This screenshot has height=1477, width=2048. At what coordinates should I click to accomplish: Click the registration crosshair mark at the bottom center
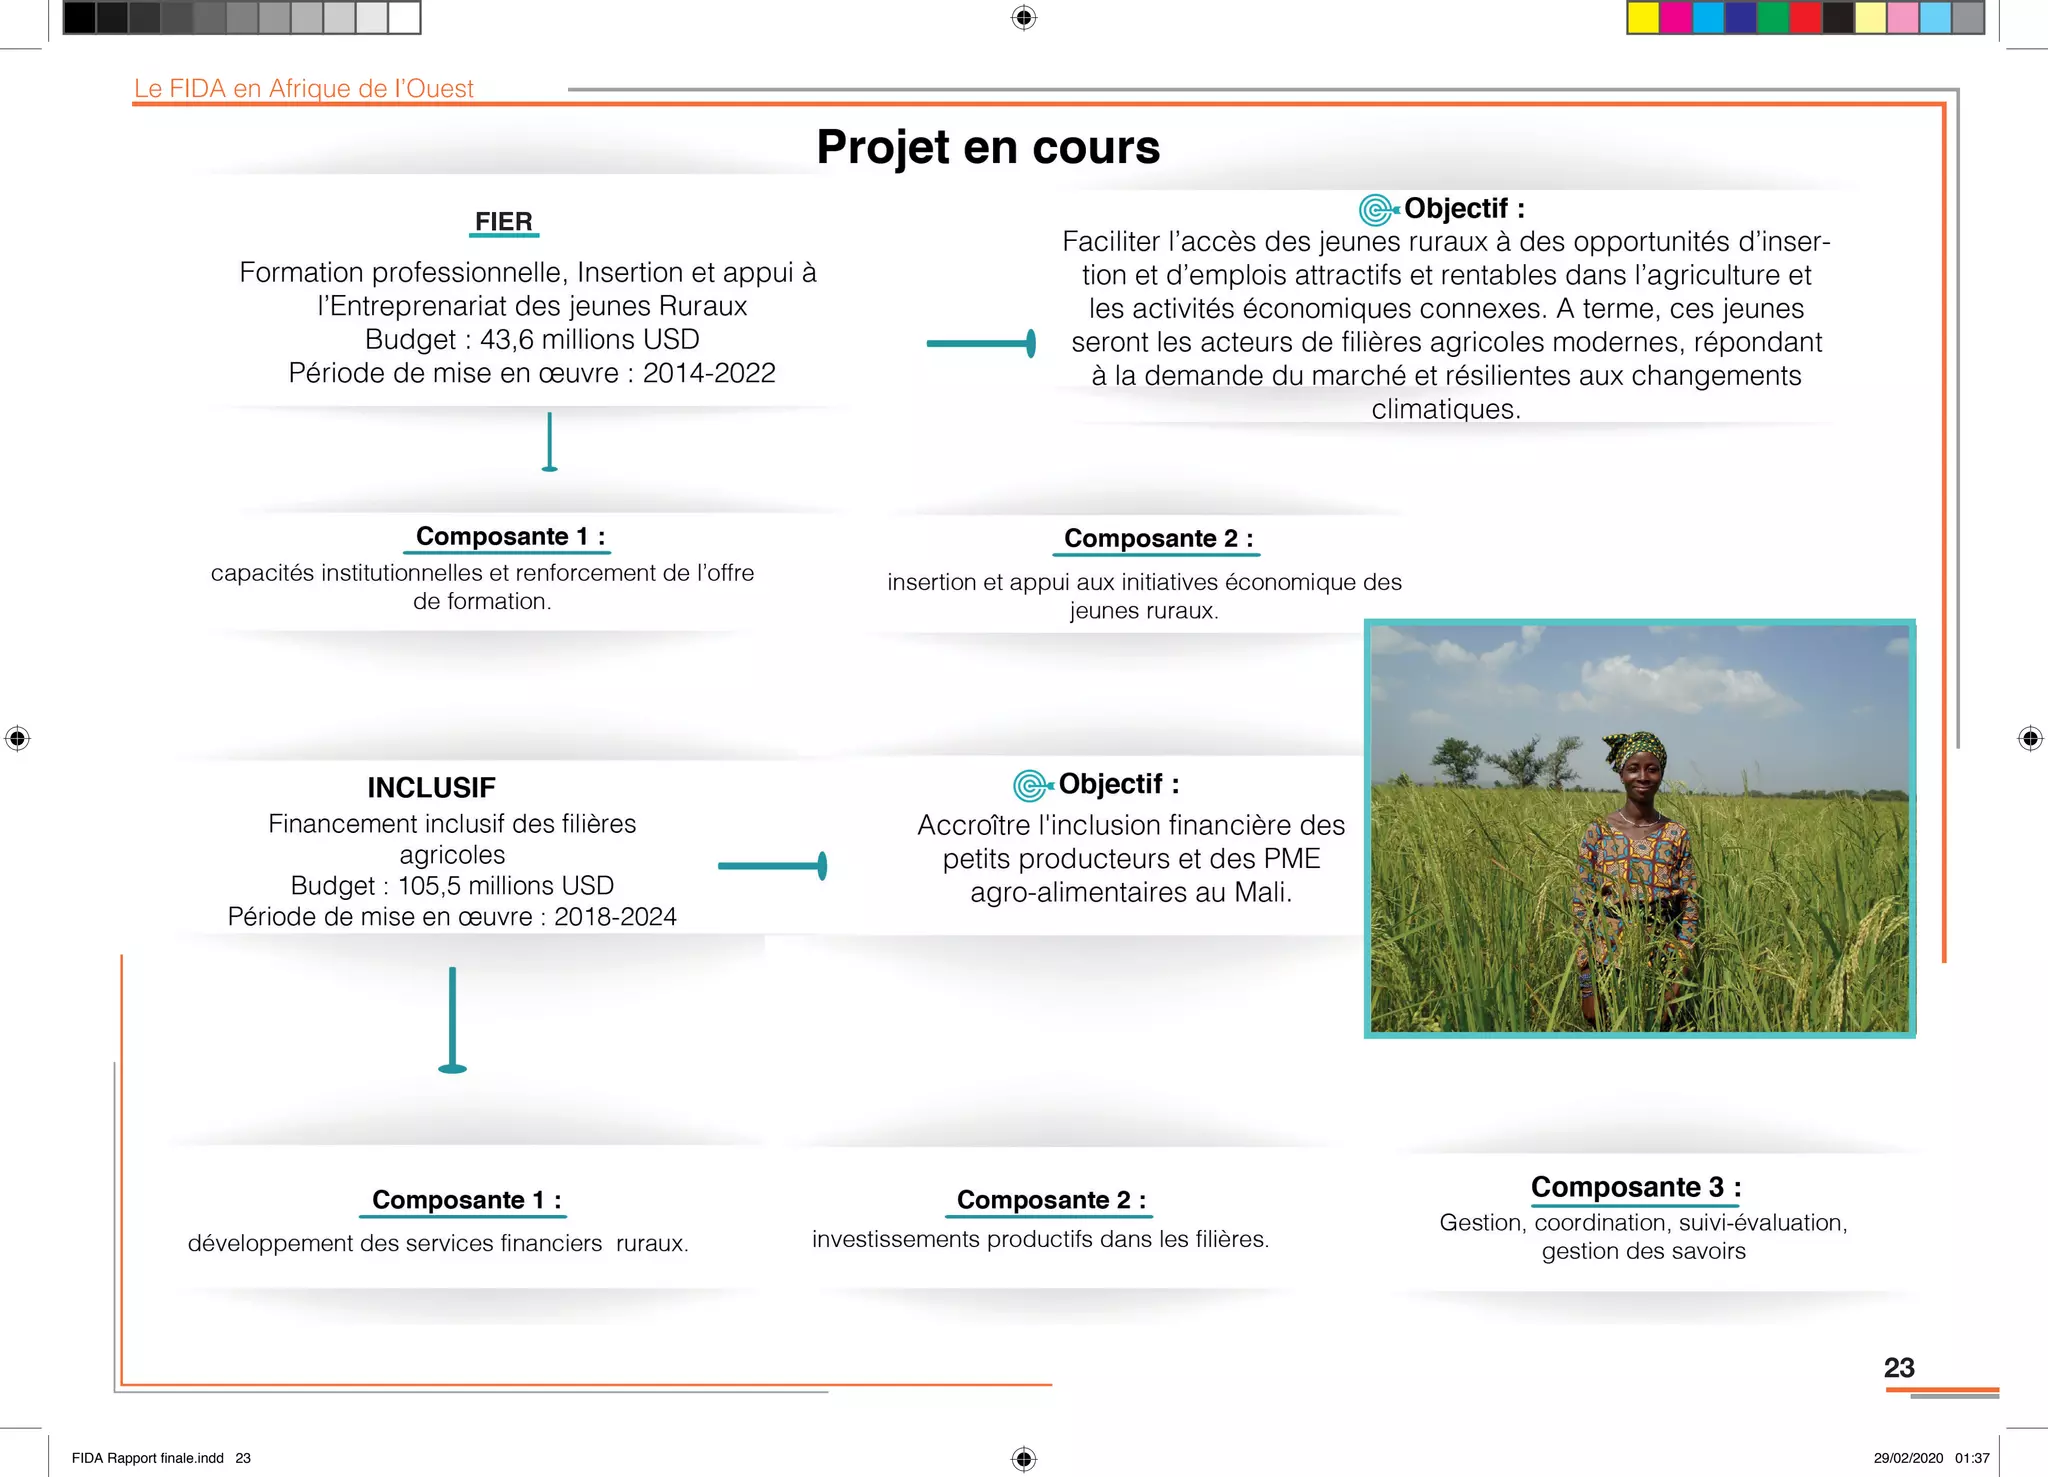[1024, 1458]
